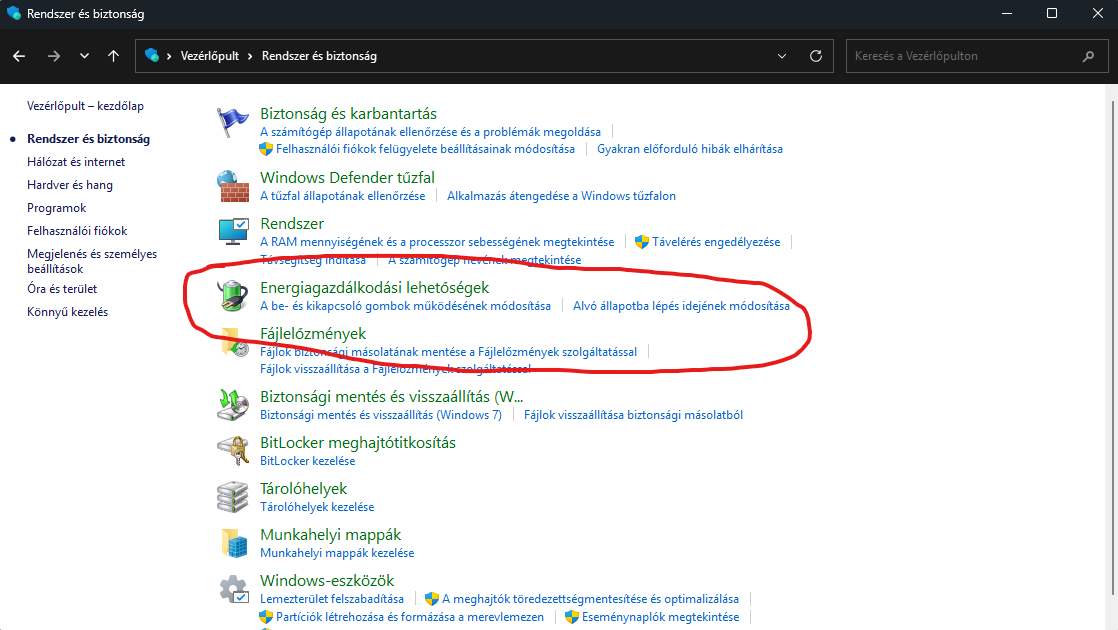
Task: Click the Rendszer monitor icon
Action: pos(233,232)
